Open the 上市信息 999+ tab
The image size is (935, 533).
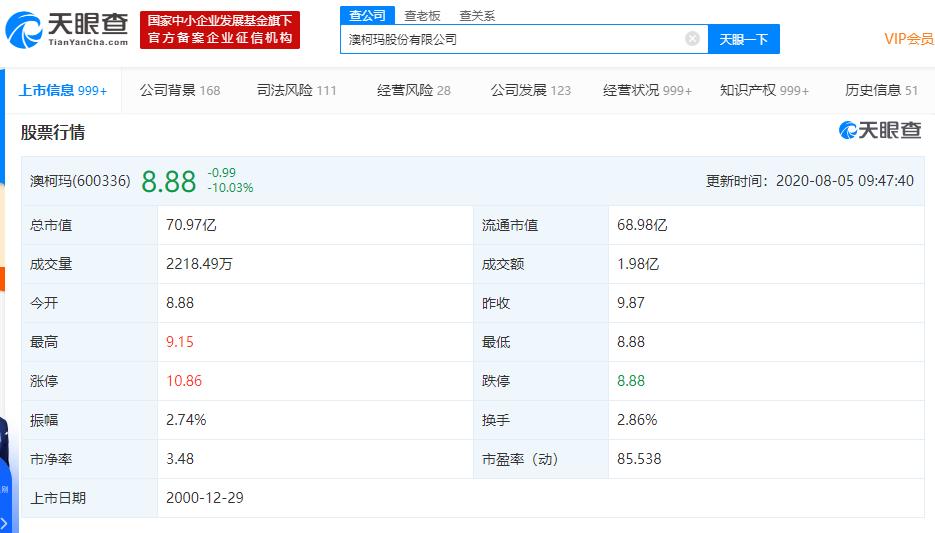(63, 90)
